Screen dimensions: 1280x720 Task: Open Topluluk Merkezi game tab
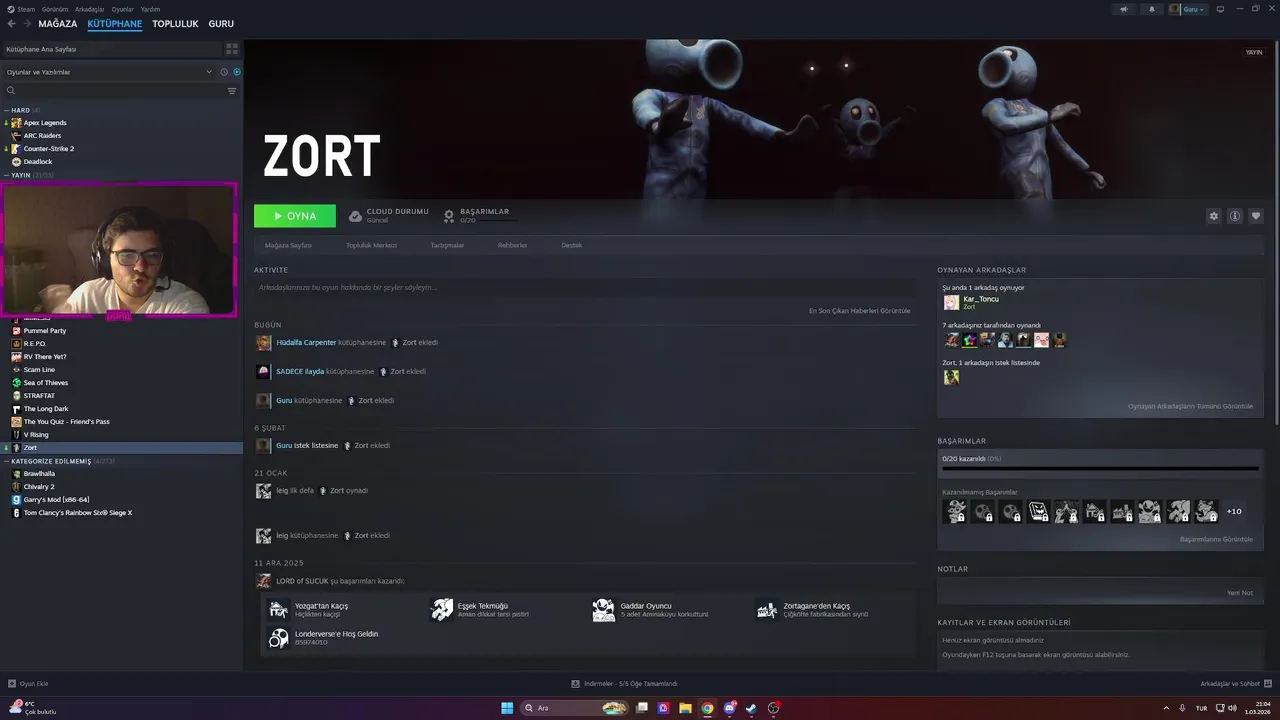(x=371, y=245)
